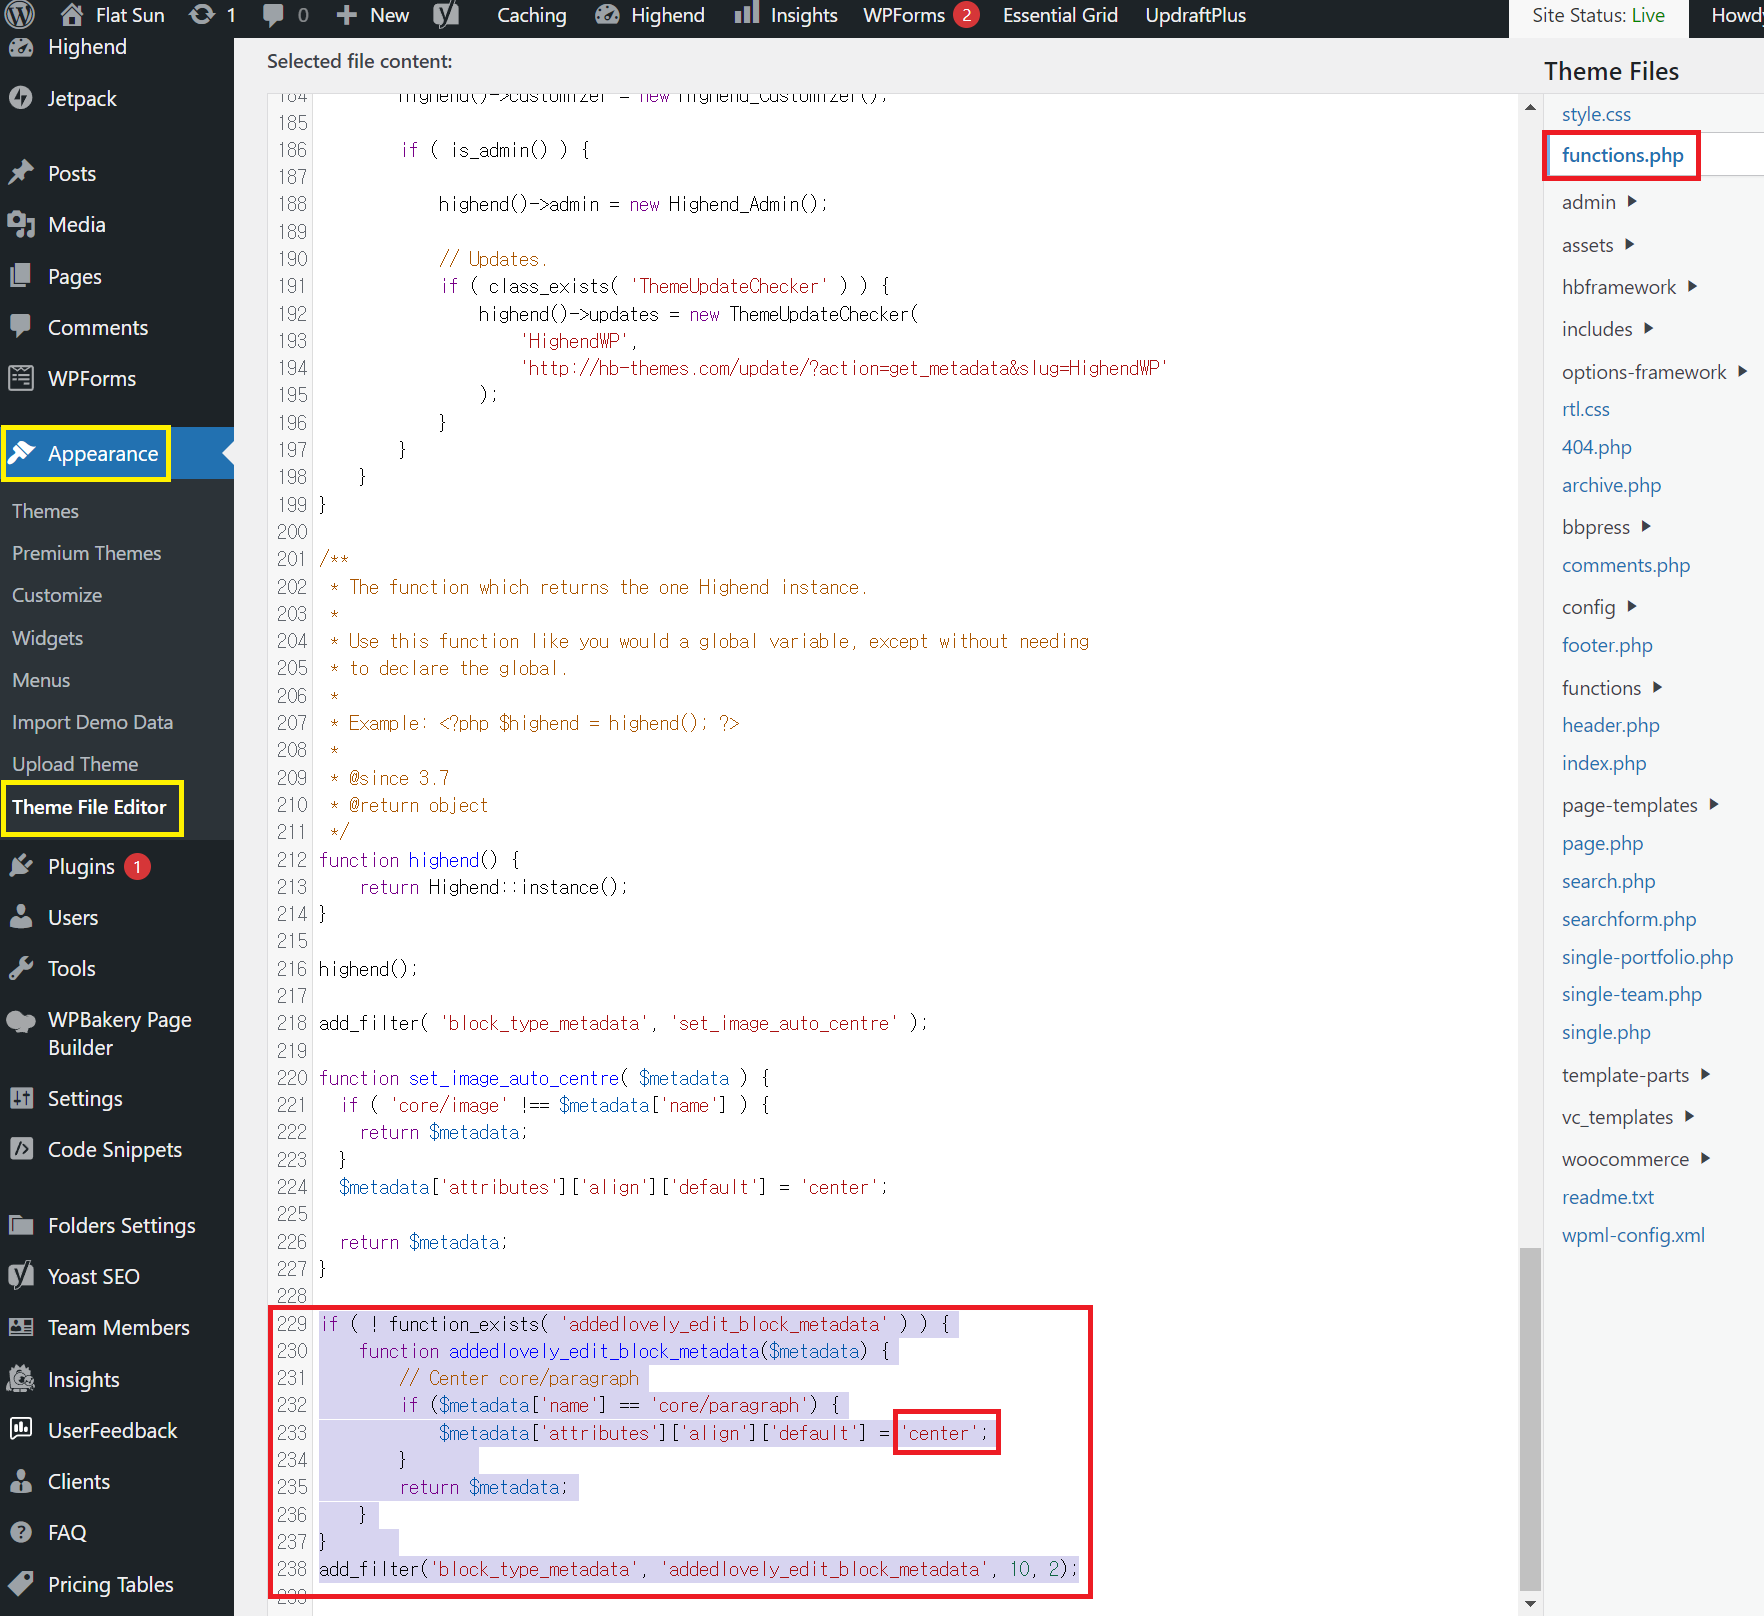
Task: Click the Yoast SEO sidebar icon
Action: click(x=21, y=1276)
